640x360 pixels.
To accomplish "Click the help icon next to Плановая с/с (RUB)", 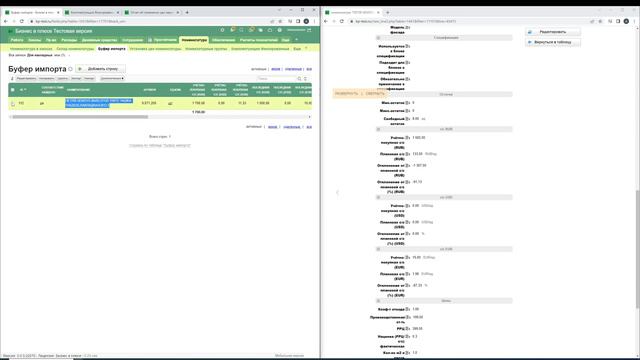I will click(407, 154).
